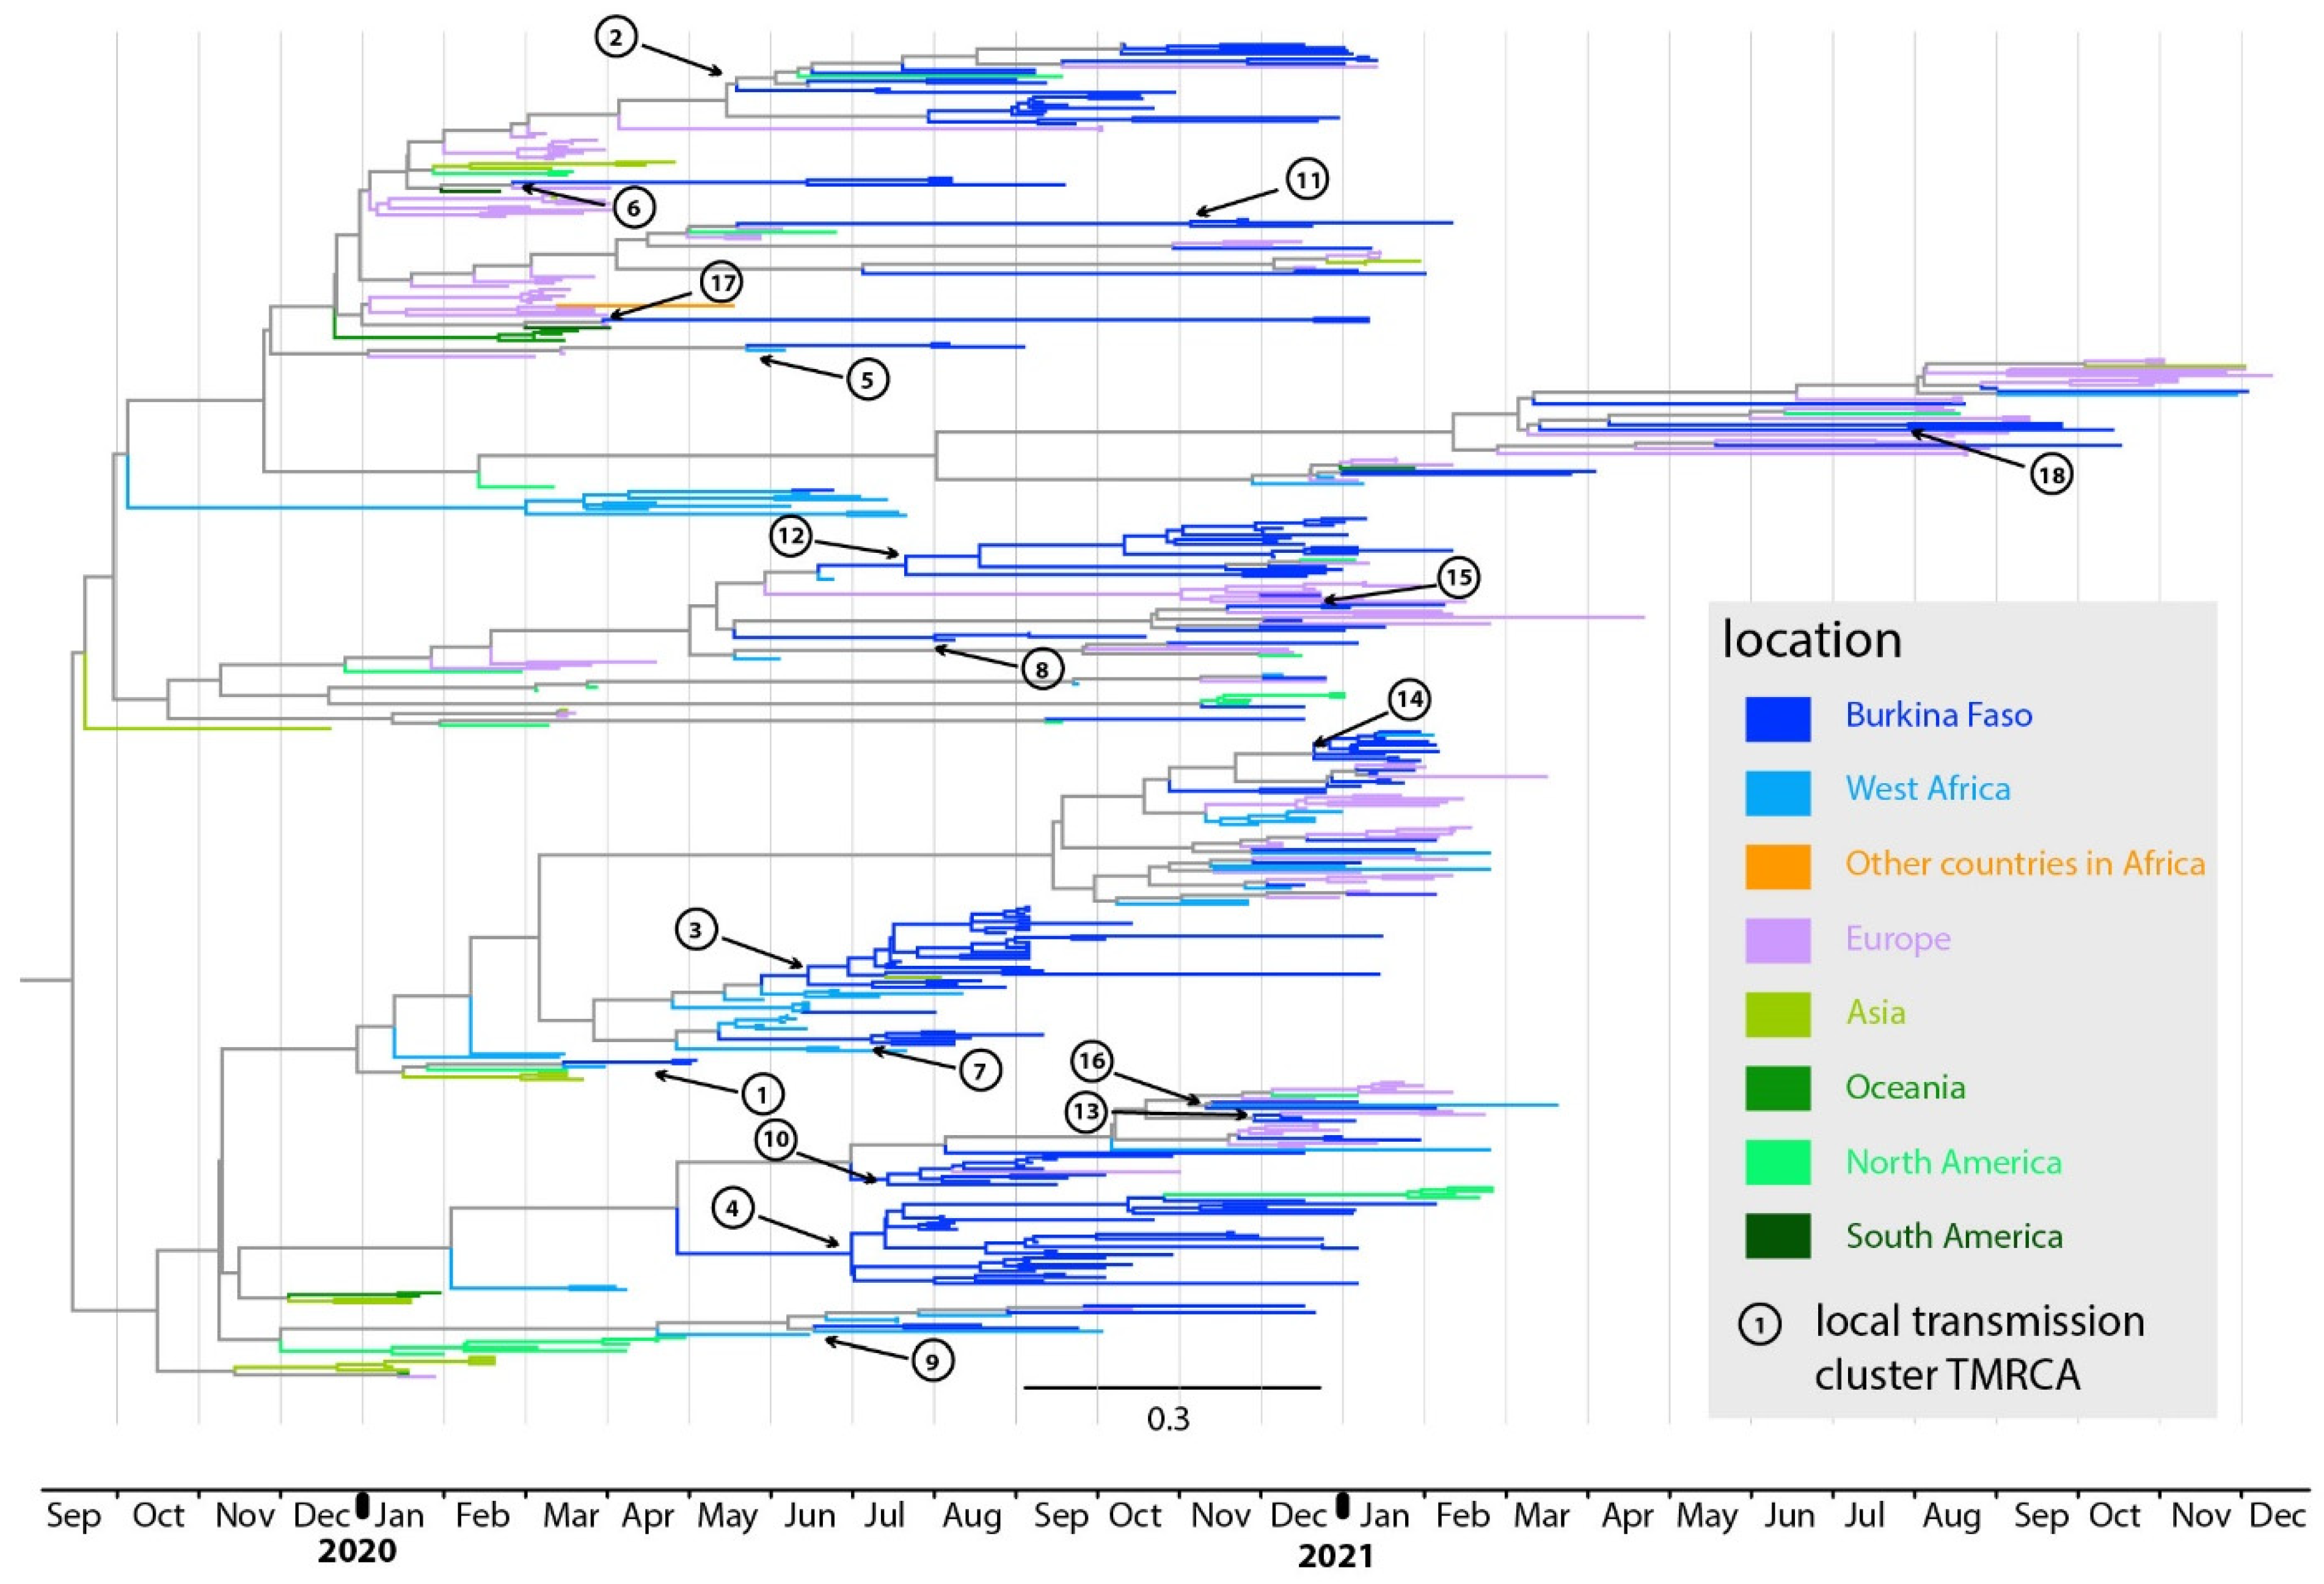Click the circled cluster marker 12
This screenshot has width=2324, height=1584.
(x=790, y=536)
